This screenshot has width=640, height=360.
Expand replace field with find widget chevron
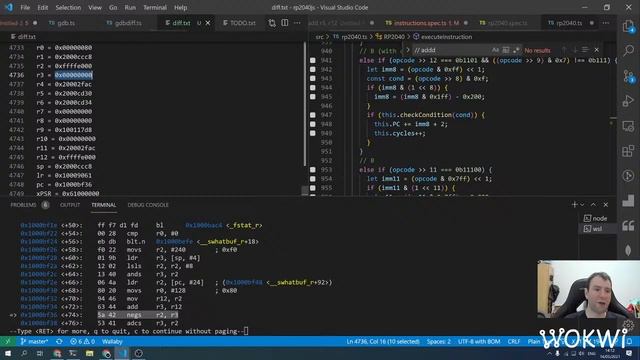point(407,50)
